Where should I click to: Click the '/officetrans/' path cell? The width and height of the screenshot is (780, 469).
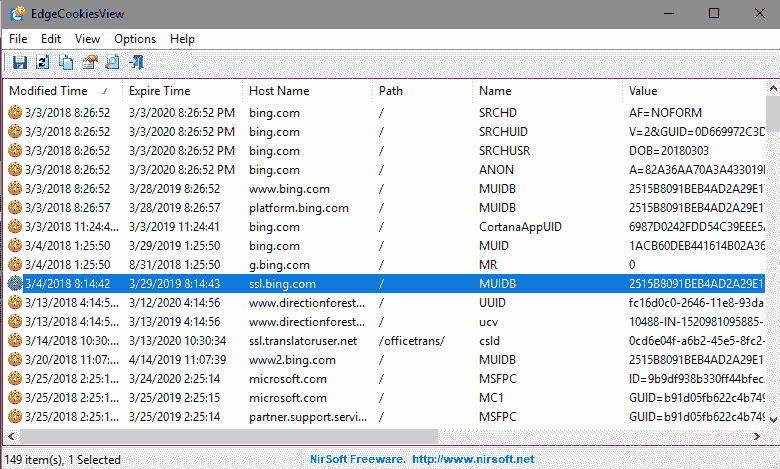(411, 341)
